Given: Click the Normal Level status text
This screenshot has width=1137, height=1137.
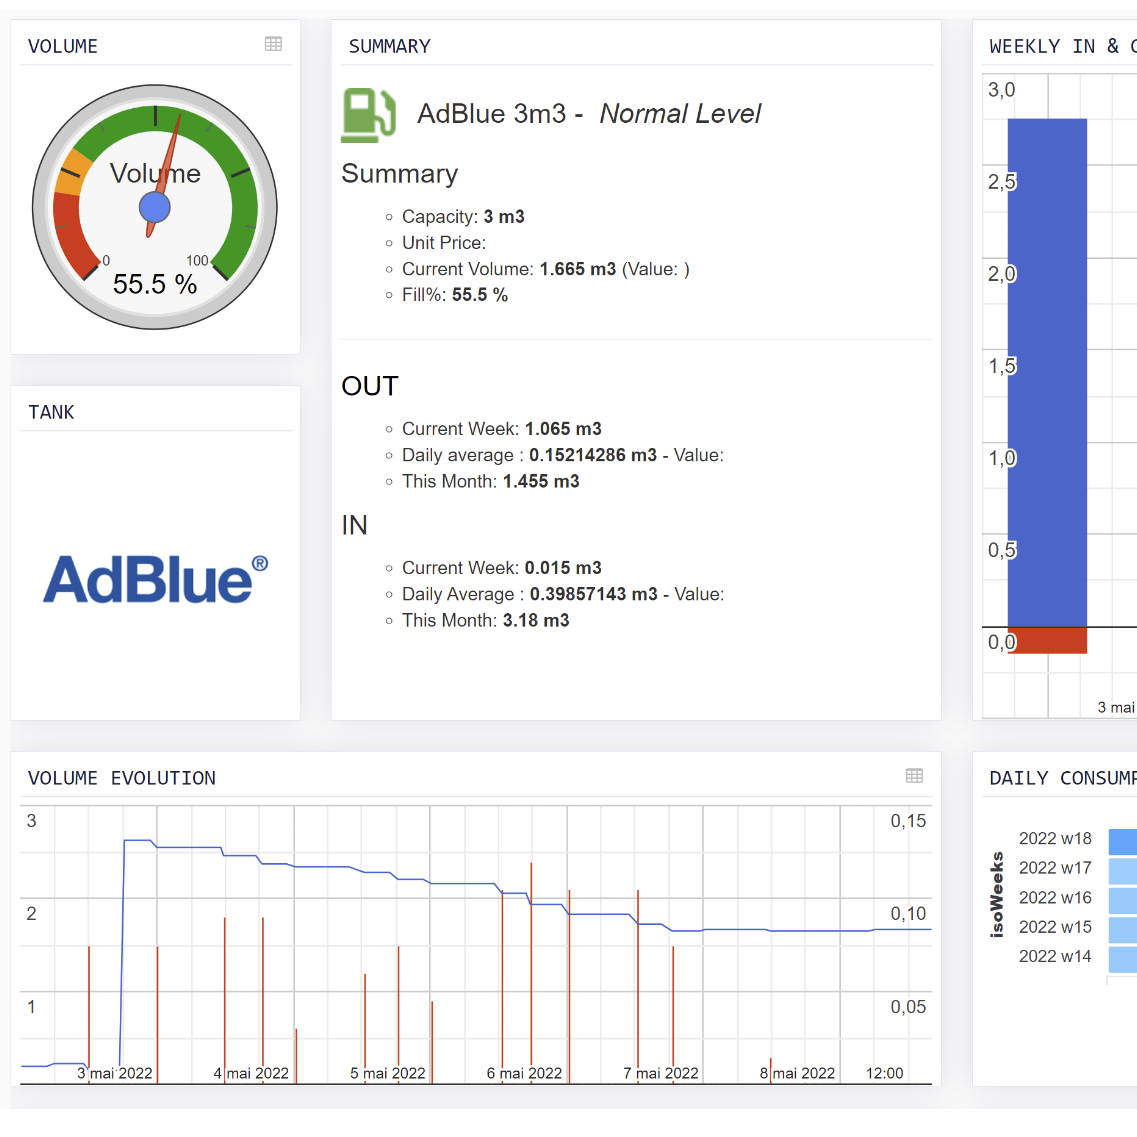Looking at the screenshot, I should click(x=679, y=114).
